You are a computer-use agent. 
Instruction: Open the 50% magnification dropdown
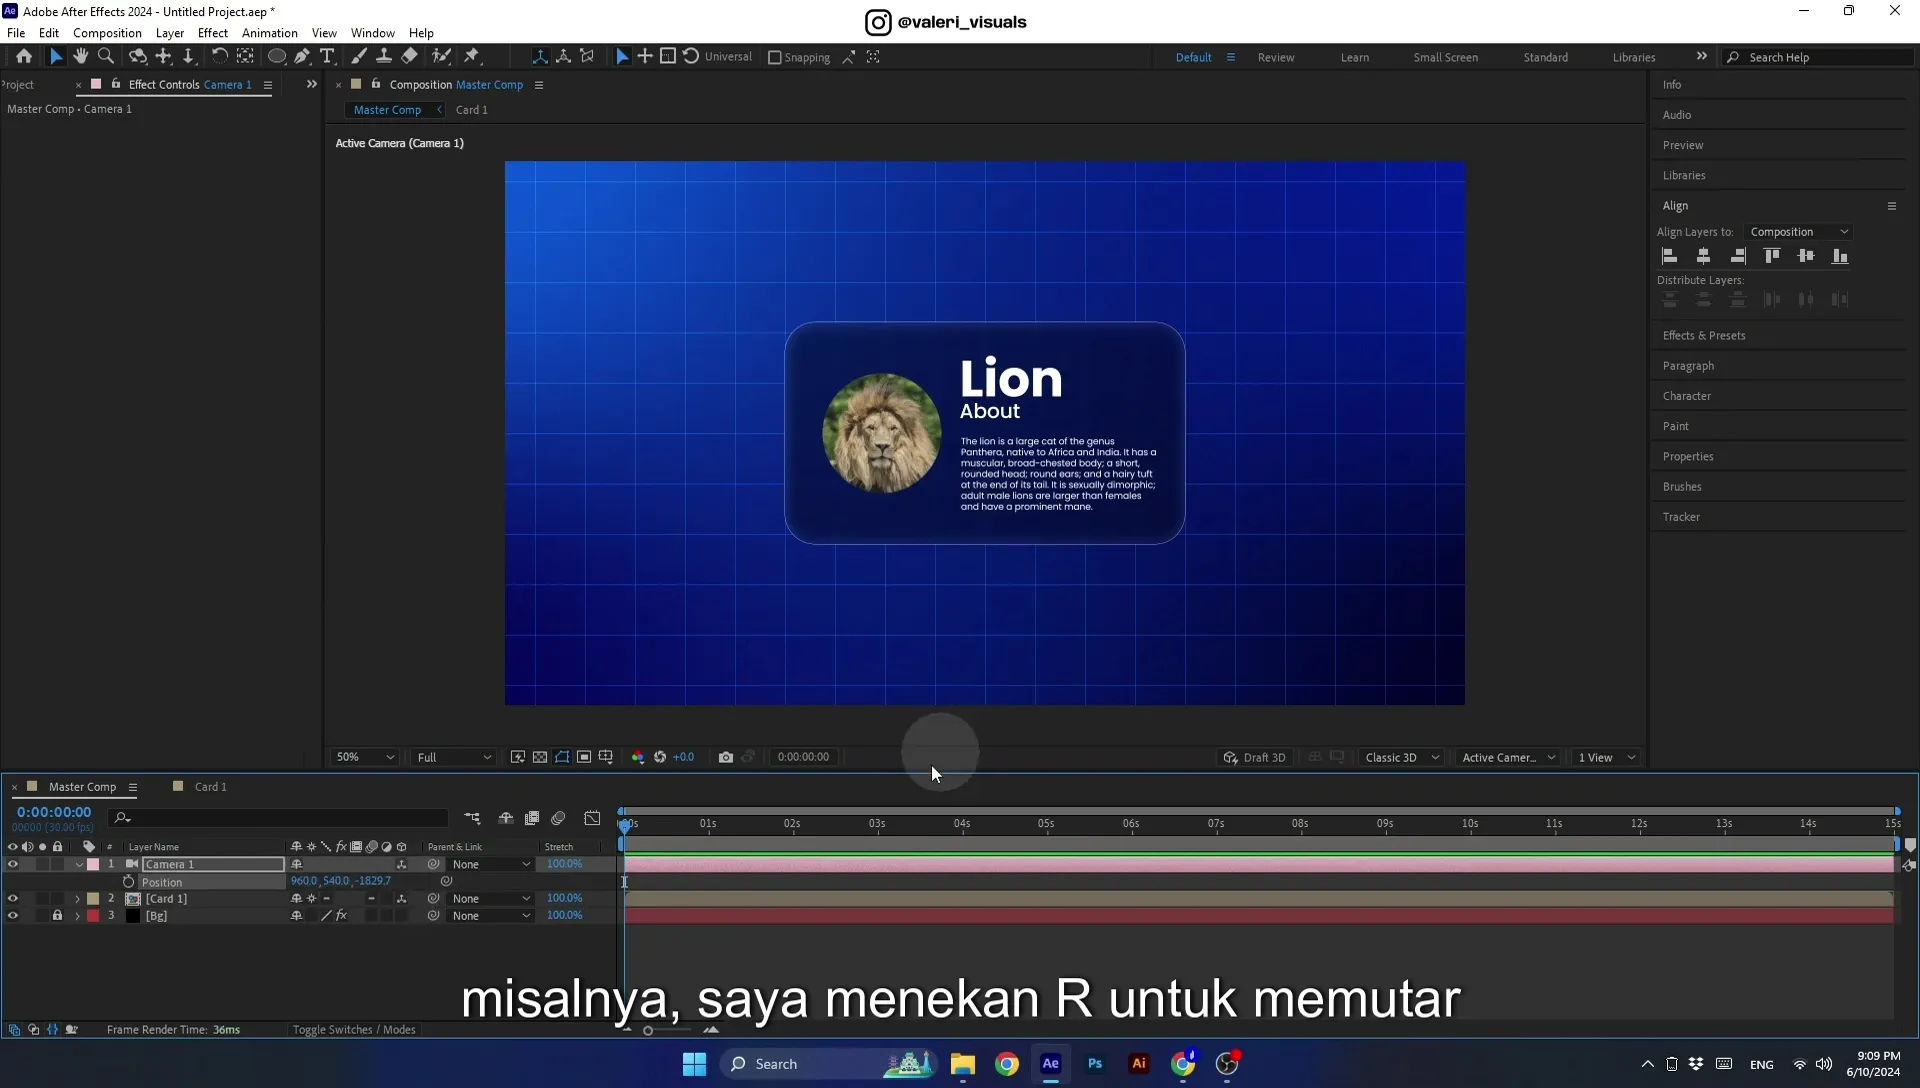coord(365,757)
